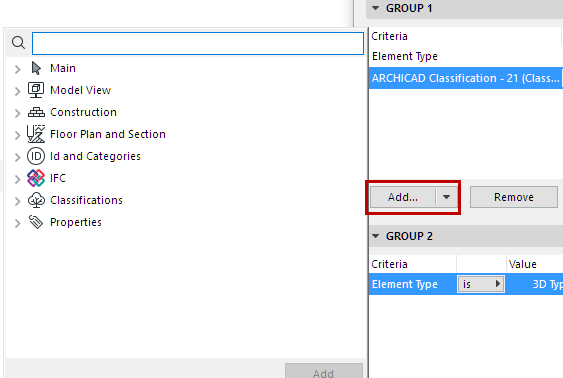Click the Add... button in Group 1
This screenshot has height=378, width=563.
(403, 197)
